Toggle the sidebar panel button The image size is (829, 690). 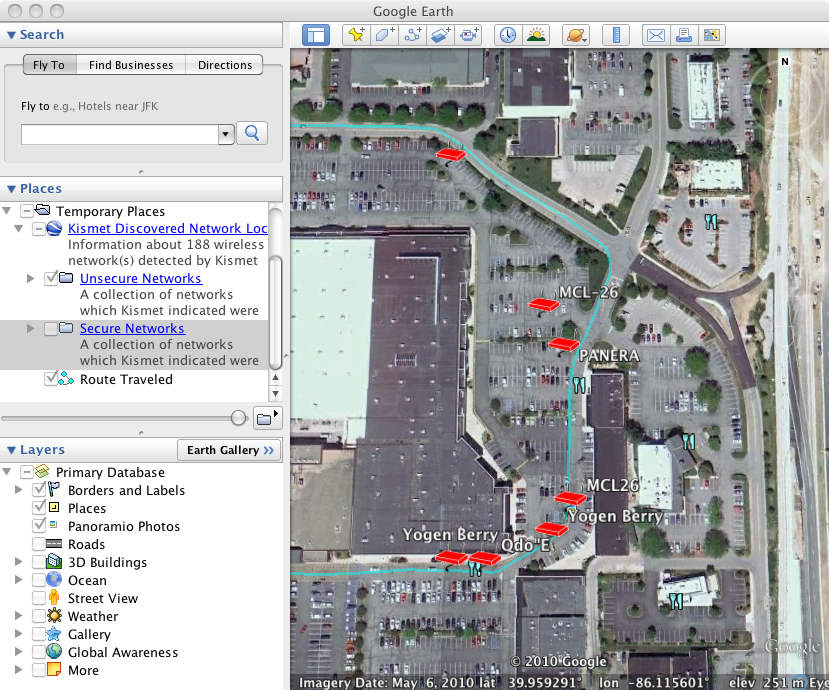pyautogui.click(x=316, y=35)
